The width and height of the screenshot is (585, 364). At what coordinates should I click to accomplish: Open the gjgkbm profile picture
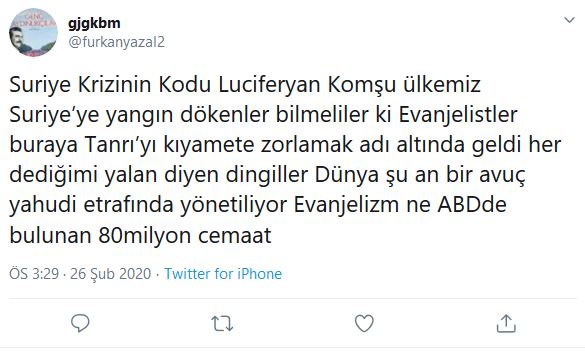33,32
